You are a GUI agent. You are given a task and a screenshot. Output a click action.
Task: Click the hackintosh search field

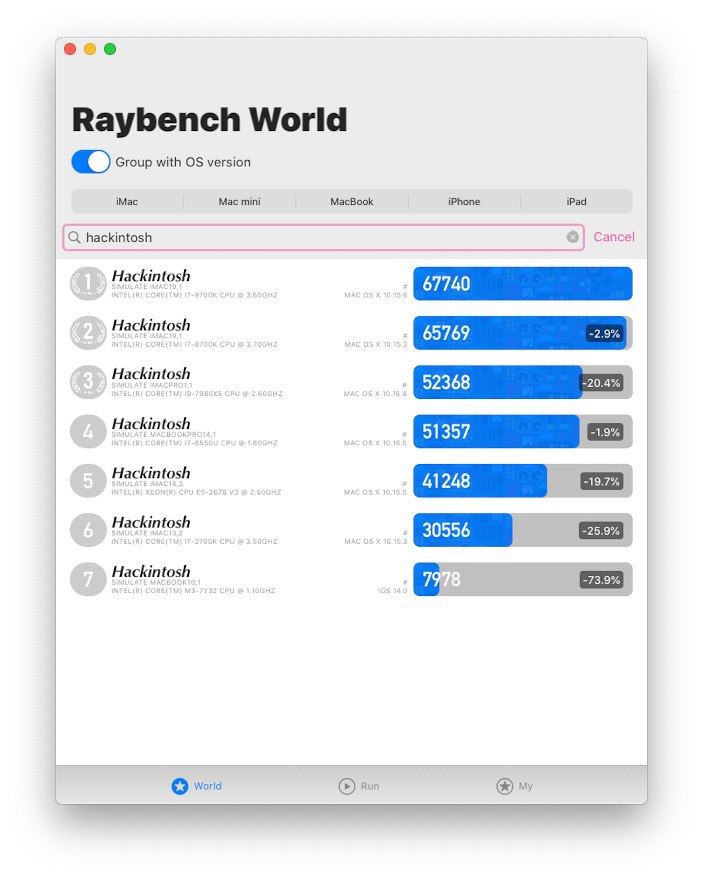tap(323, 237)
